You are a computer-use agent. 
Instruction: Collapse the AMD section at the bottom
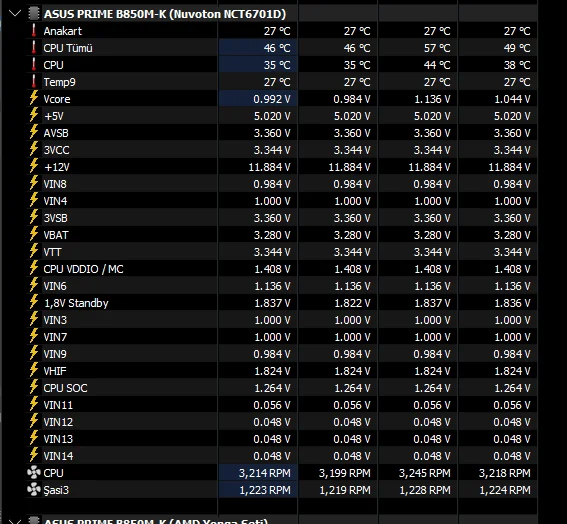point(15,521)
